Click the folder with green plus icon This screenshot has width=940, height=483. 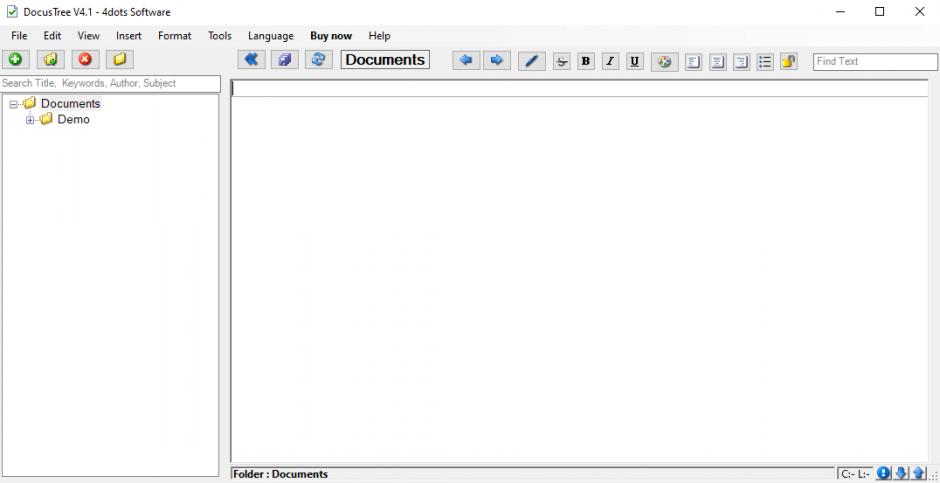click(50, 59)
